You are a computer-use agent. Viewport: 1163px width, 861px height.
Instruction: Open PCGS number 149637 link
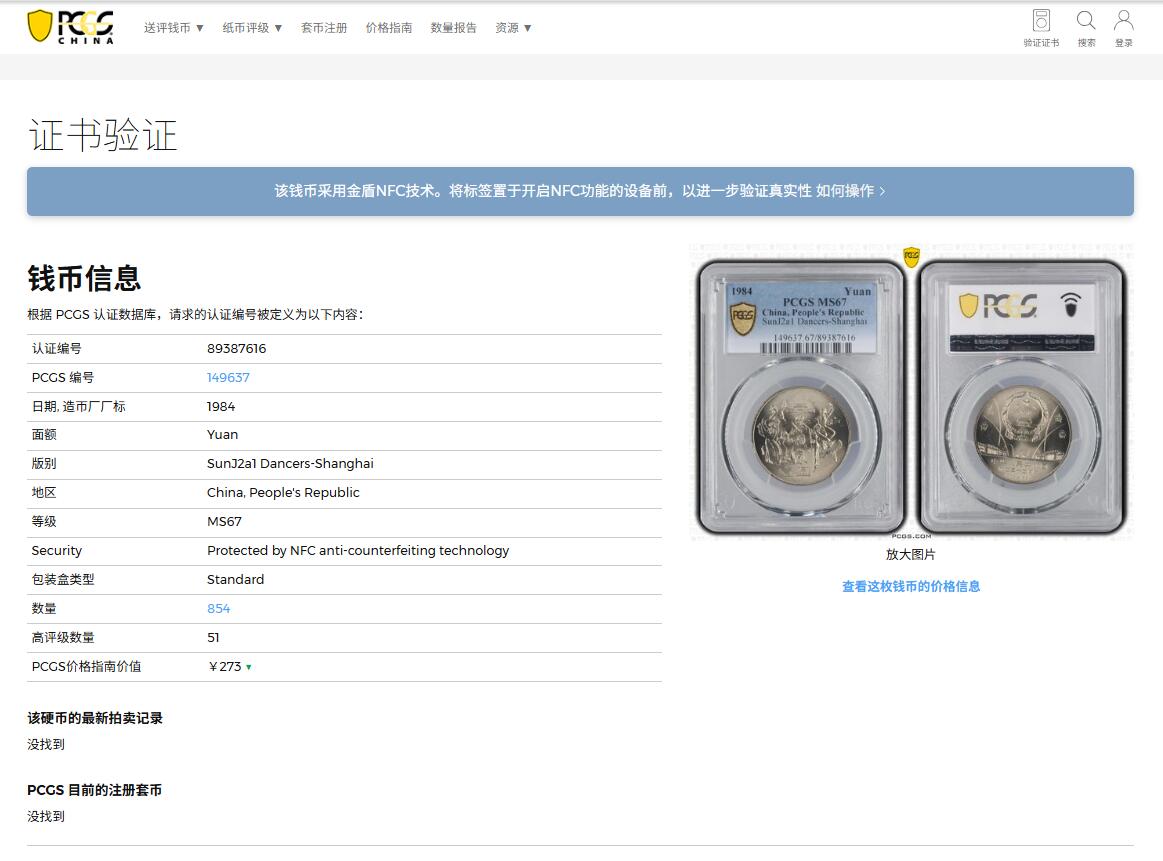[228, 377]
